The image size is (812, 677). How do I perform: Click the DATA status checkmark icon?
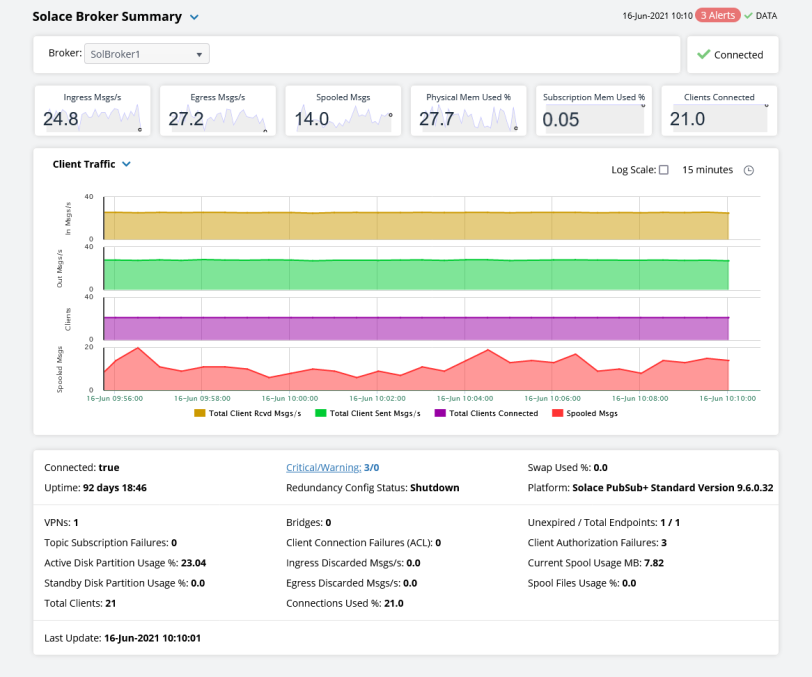point(748,16)
